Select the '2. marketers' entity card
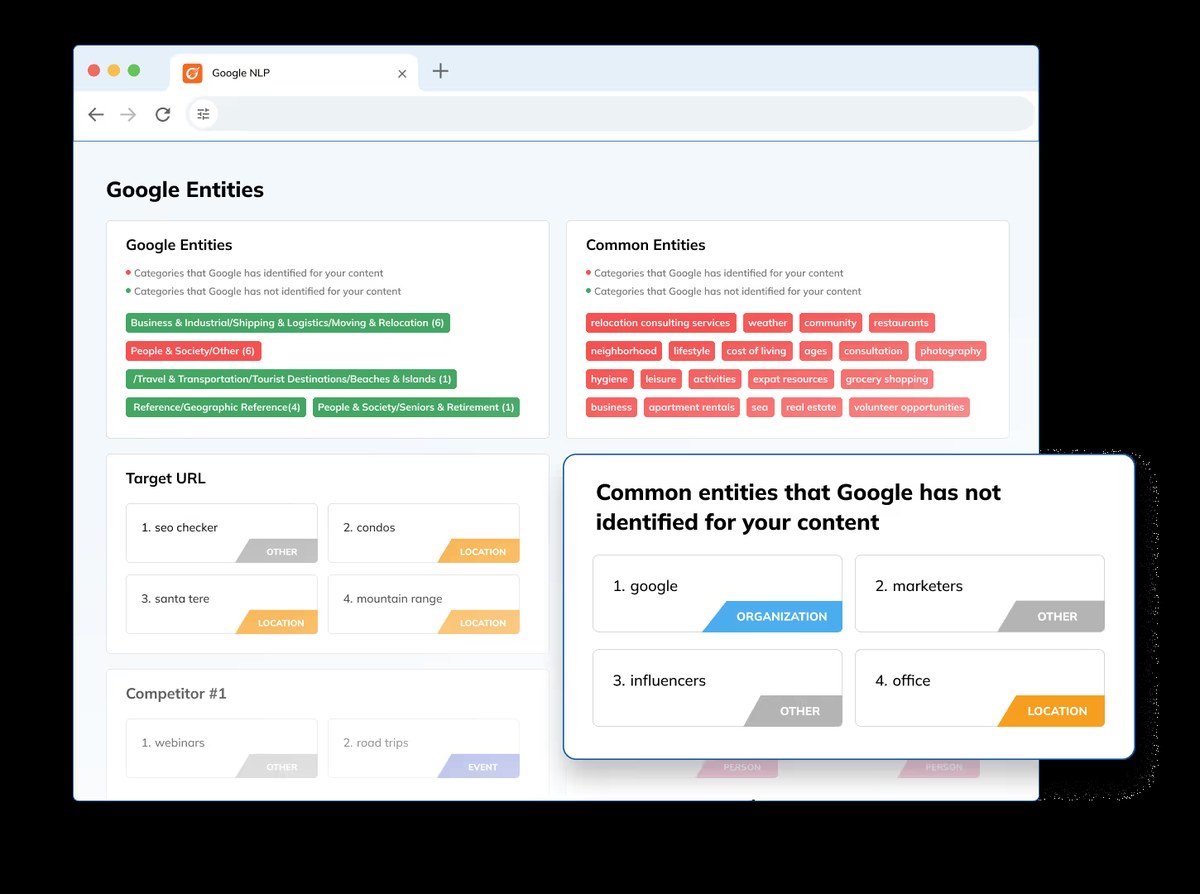 coord(980,594)
